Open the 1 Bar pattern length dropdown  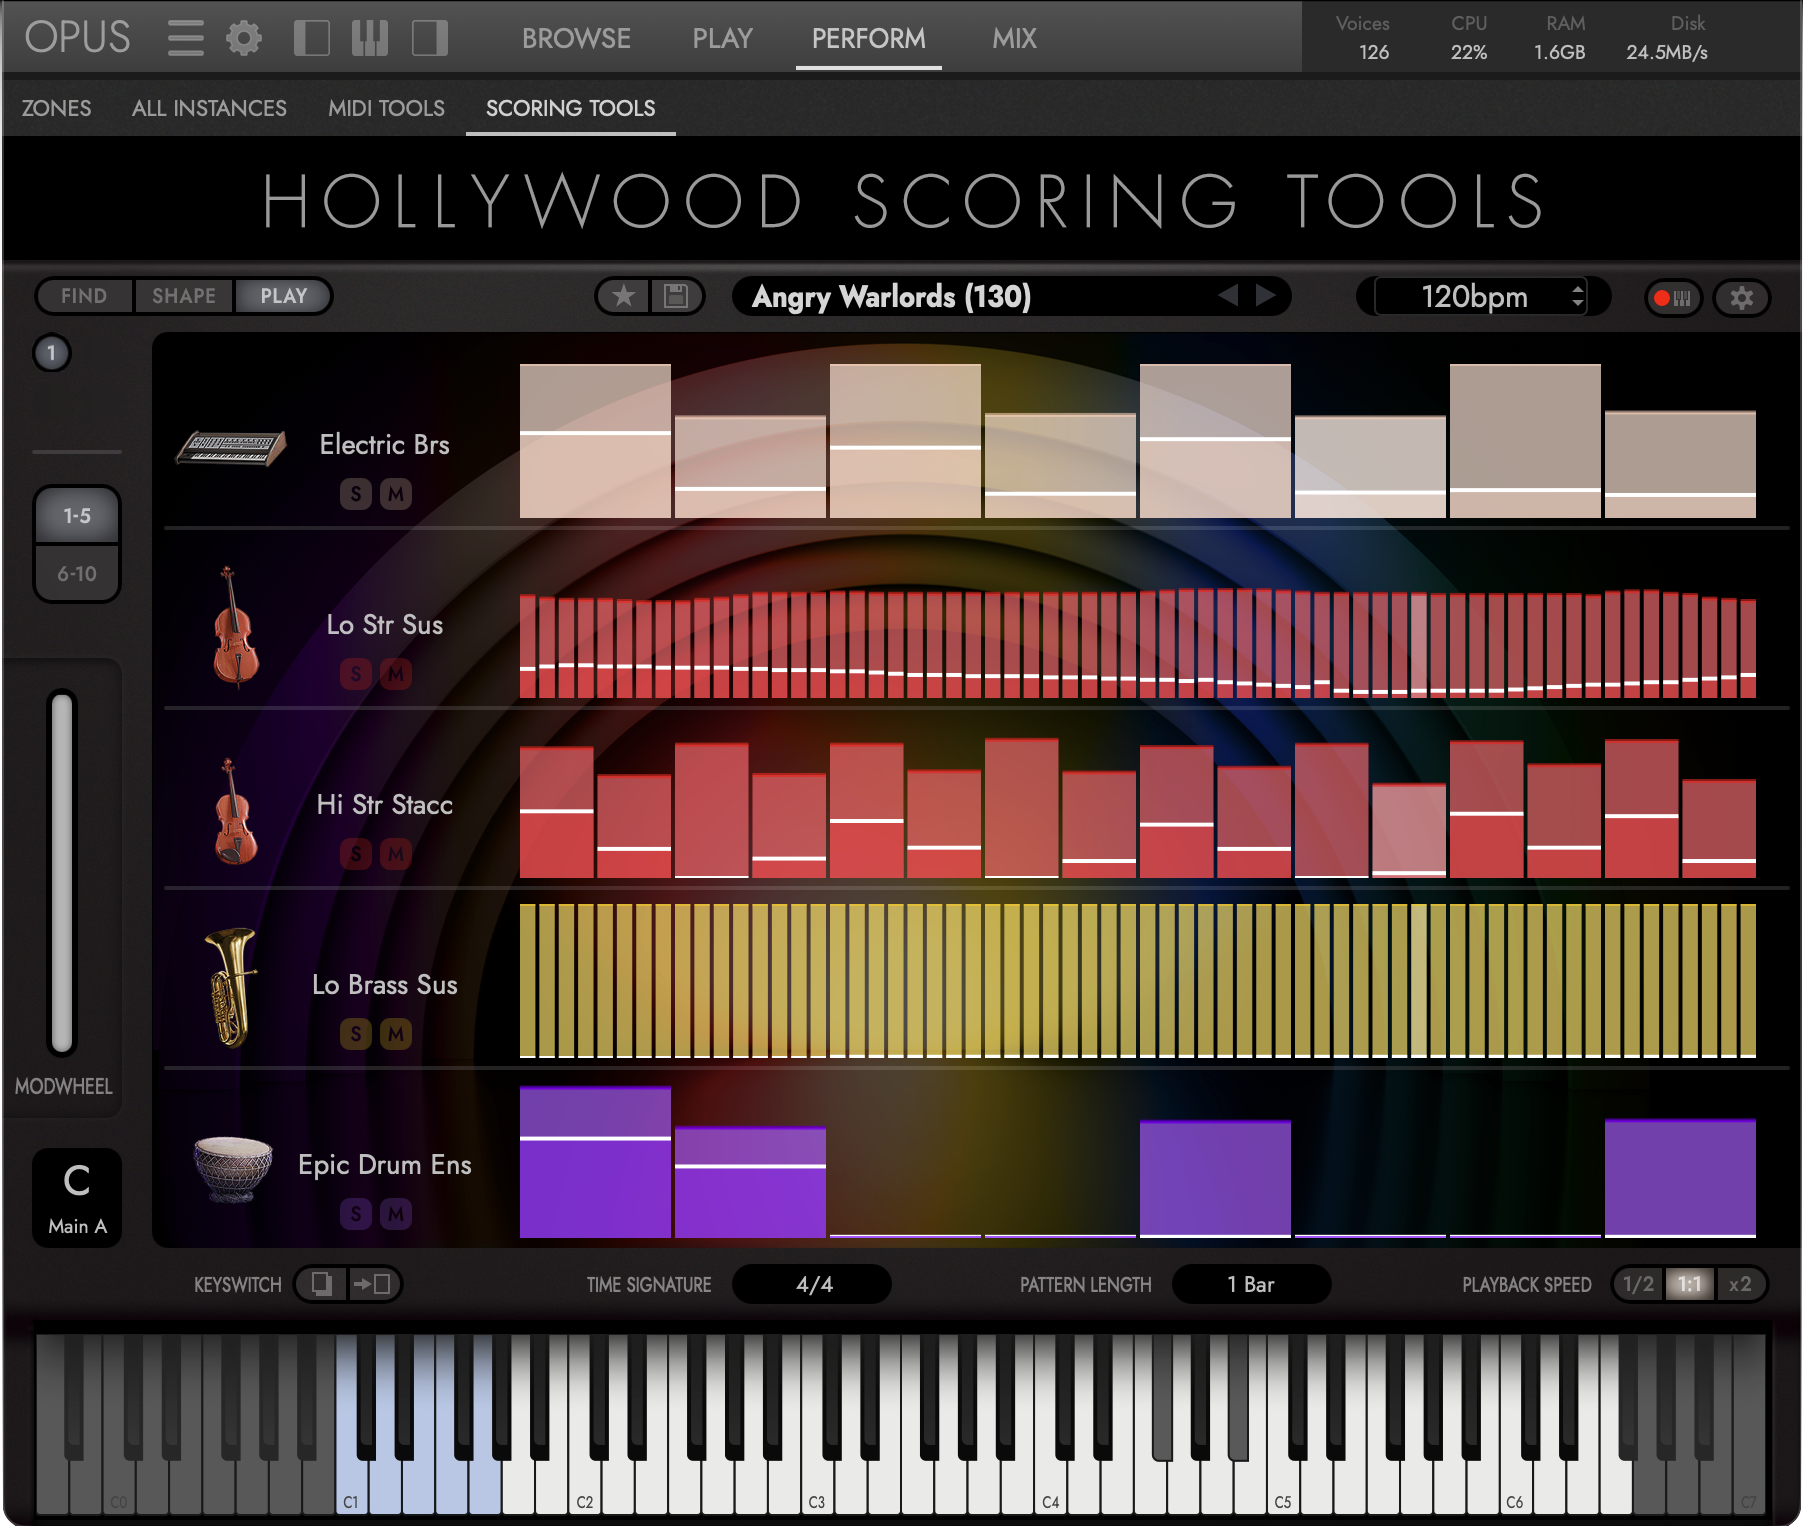[1251, 1284]
